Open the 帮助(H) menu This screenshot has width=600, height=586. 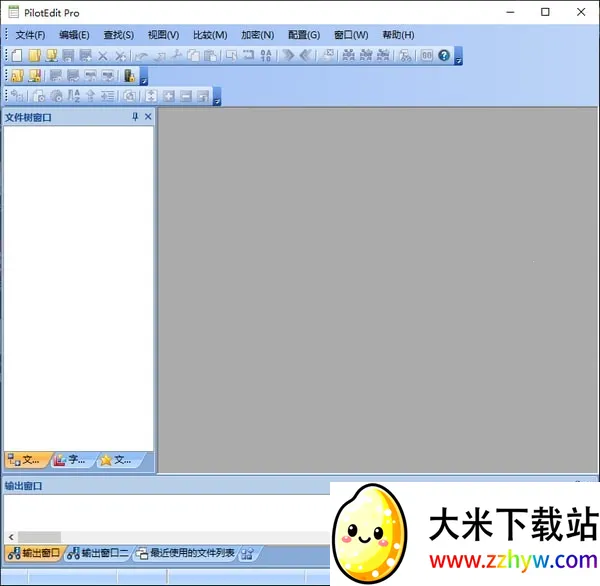click(398, 35)
